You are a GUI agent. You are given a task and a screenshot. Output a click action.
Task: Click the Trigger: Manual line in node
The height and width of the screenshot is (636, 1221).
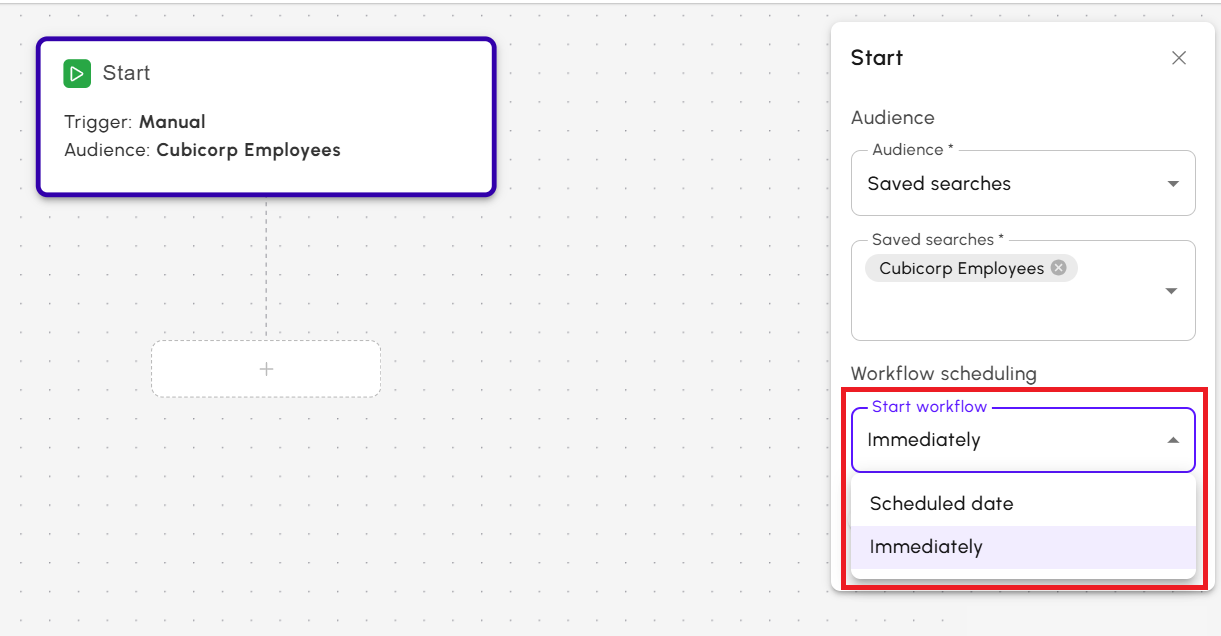tap(135, 122)
